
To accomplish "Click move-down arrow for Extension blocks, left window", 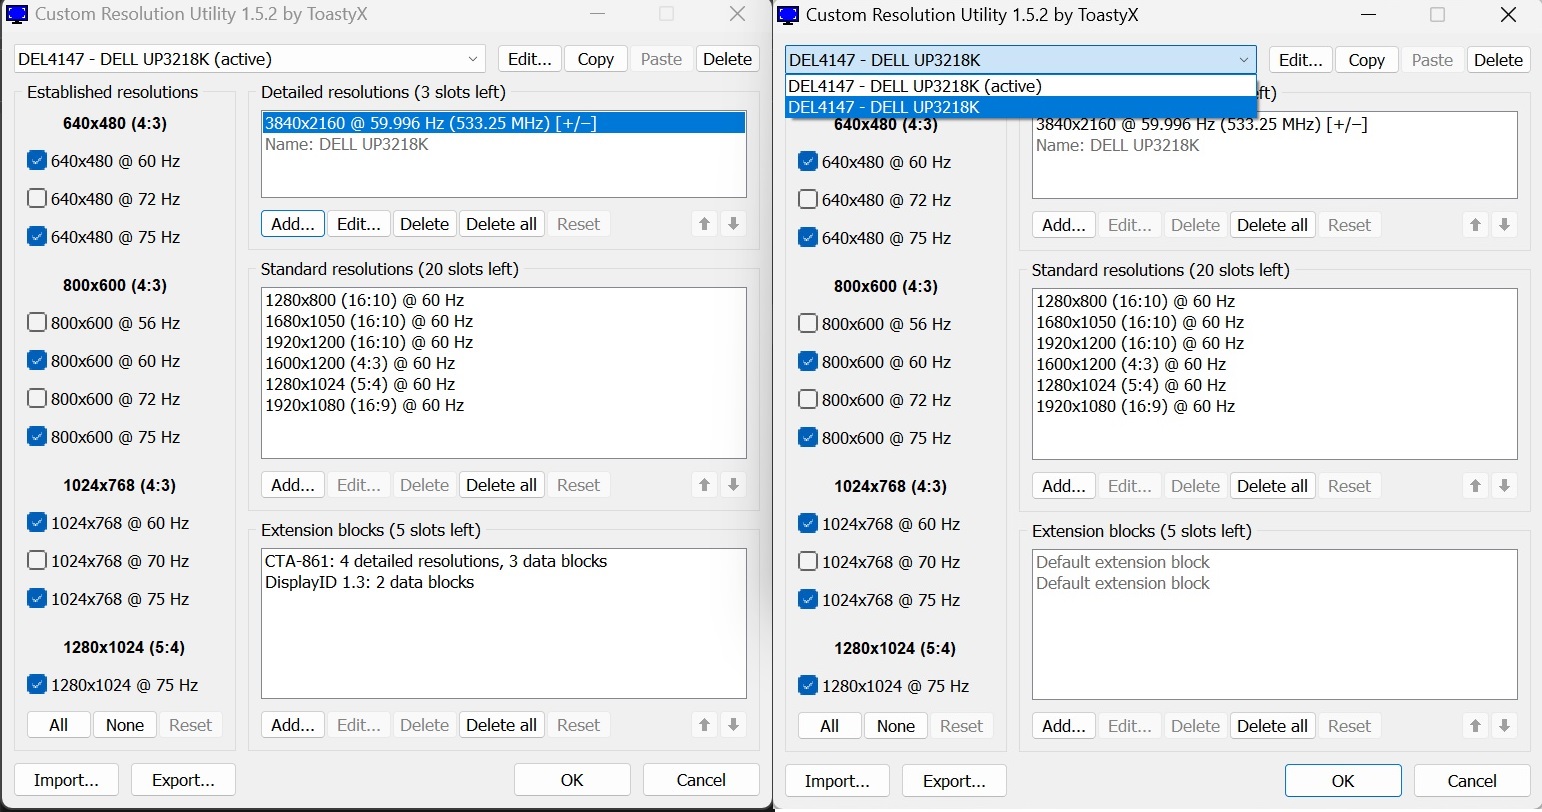I will pos(733,725).
